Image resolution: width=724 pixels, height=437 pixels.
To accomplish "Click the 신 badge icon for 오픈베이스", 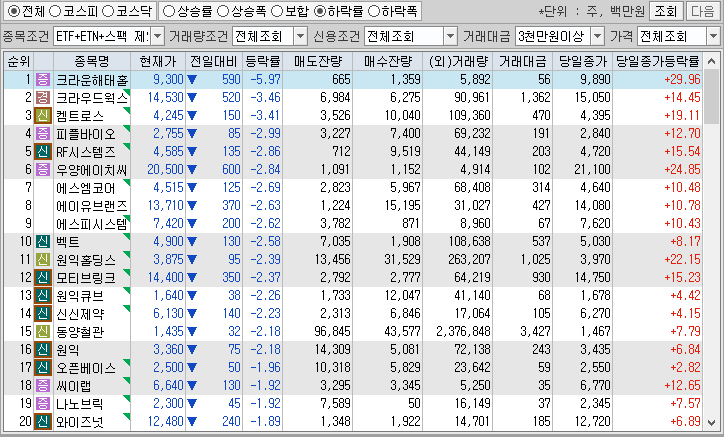I will [43, 368].
